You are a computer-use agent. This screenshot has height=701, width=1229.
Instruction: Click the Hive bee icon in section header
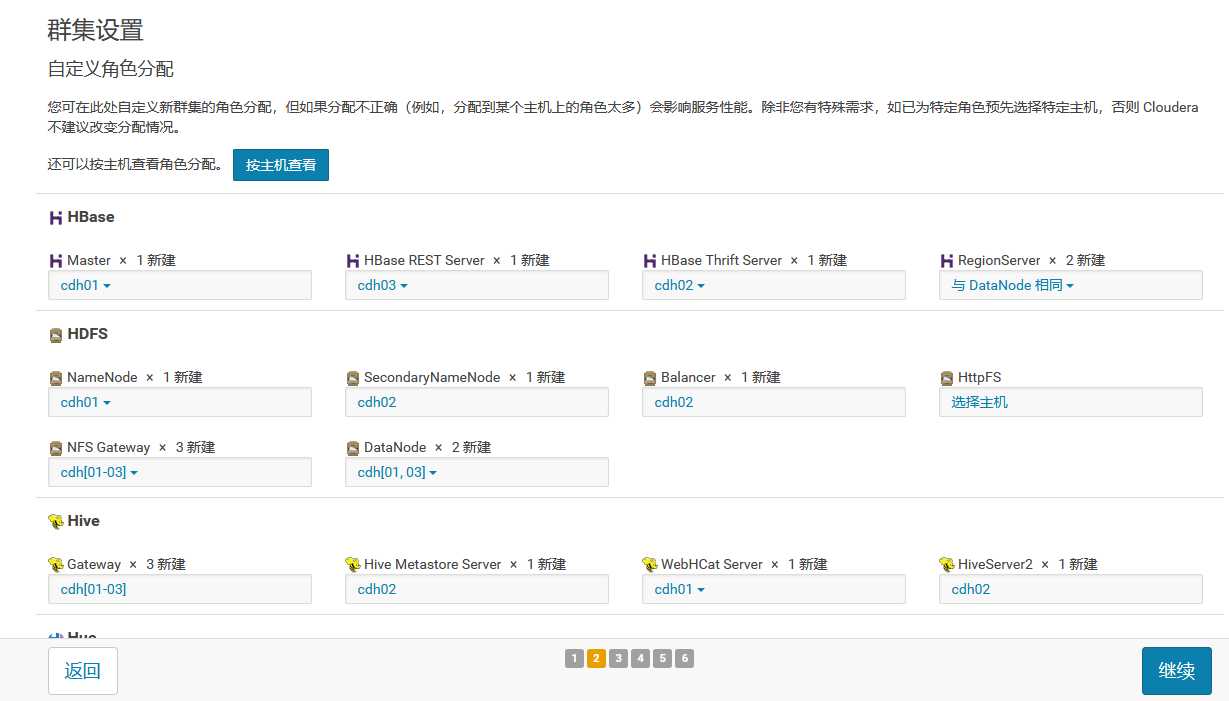tap(56, 521)
